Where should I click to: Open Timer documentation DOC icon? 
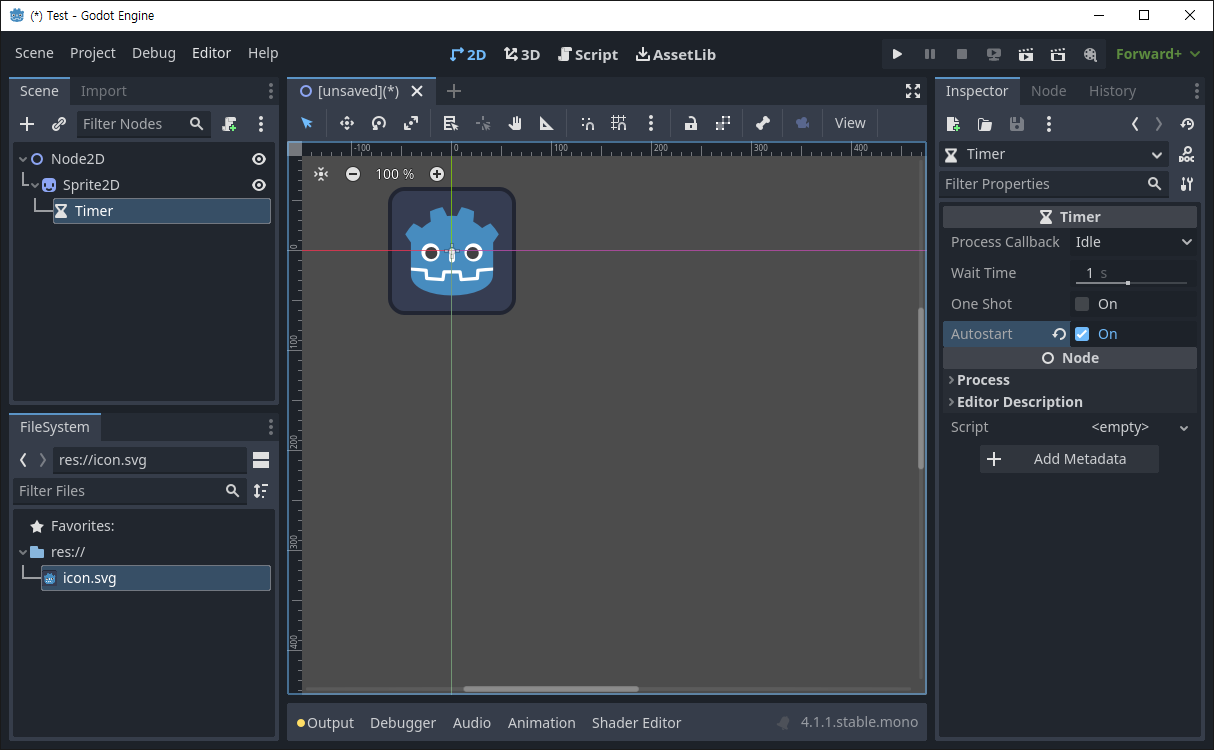pyautogui.click(x=1187, y=154)
